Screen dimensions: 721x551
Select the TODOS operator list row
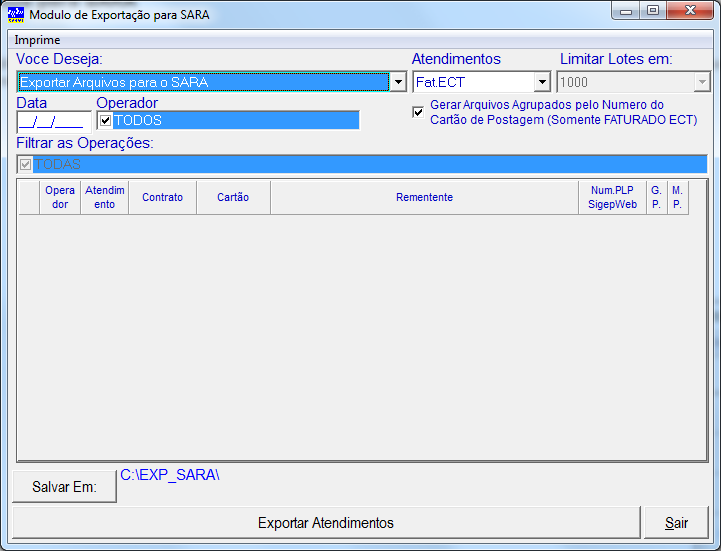coord(229,121)
